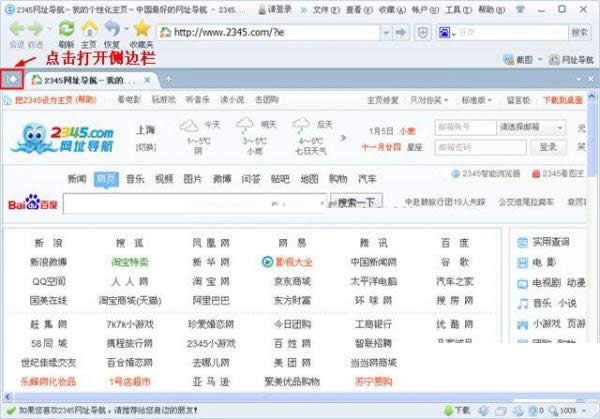Open the 查看(V) menu
The height and width of the screenshot is (419, 600).
coord(359,10)
